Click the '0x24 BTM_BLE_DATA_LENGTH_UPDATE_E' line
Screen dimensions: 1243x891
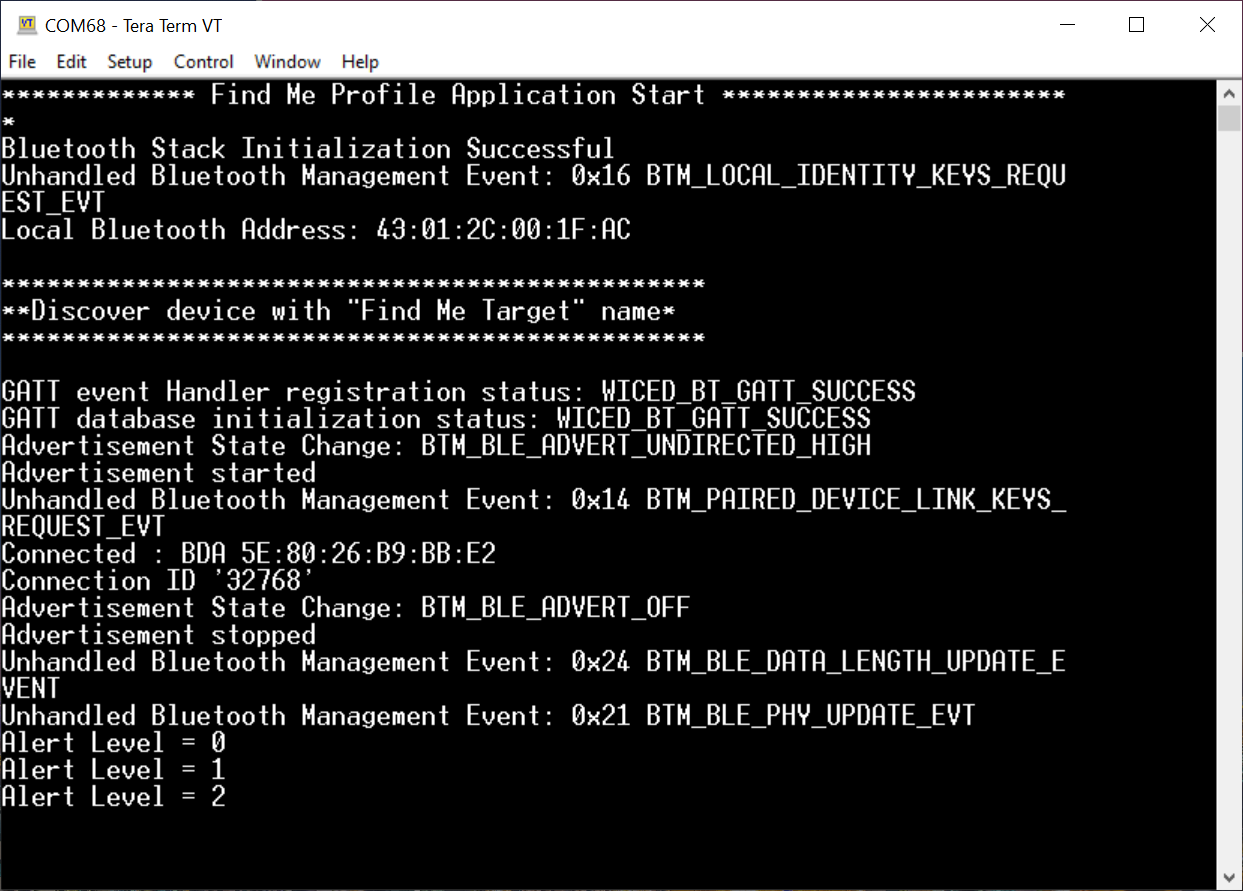point(533,662)
